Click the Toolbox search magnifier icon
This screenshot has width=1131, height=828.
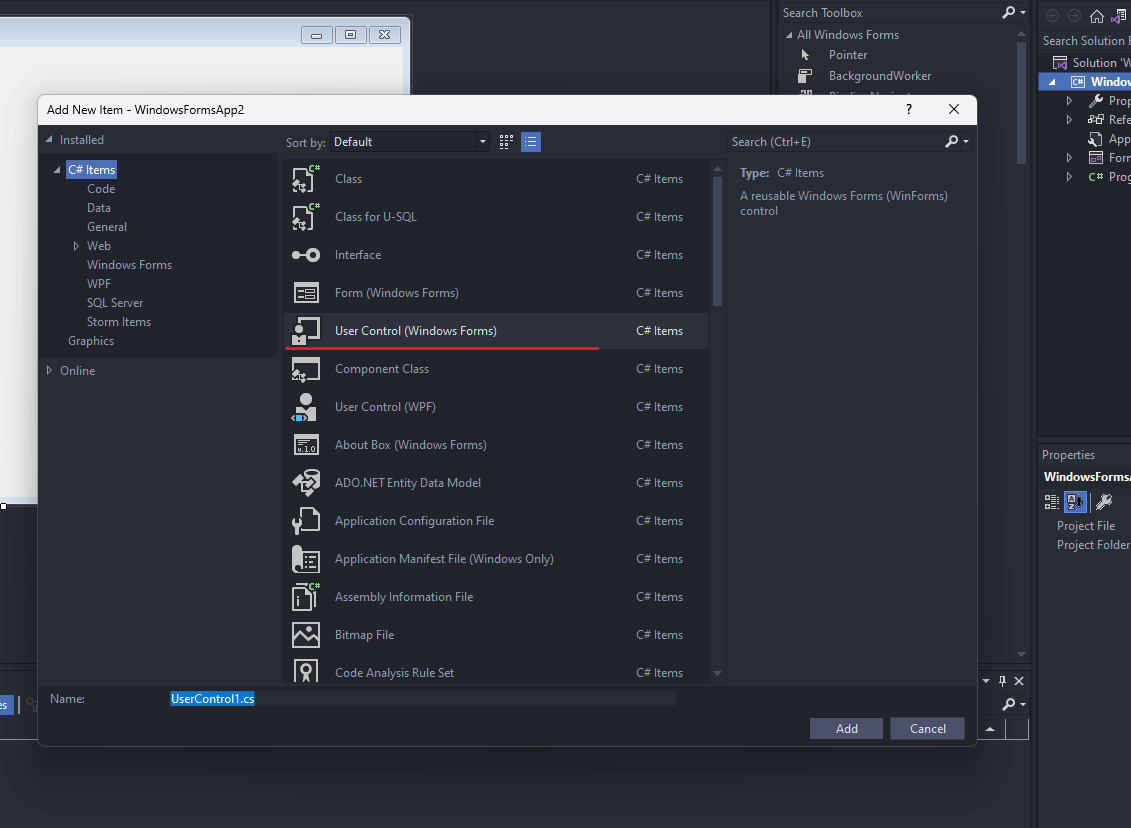pos(1008,12)
